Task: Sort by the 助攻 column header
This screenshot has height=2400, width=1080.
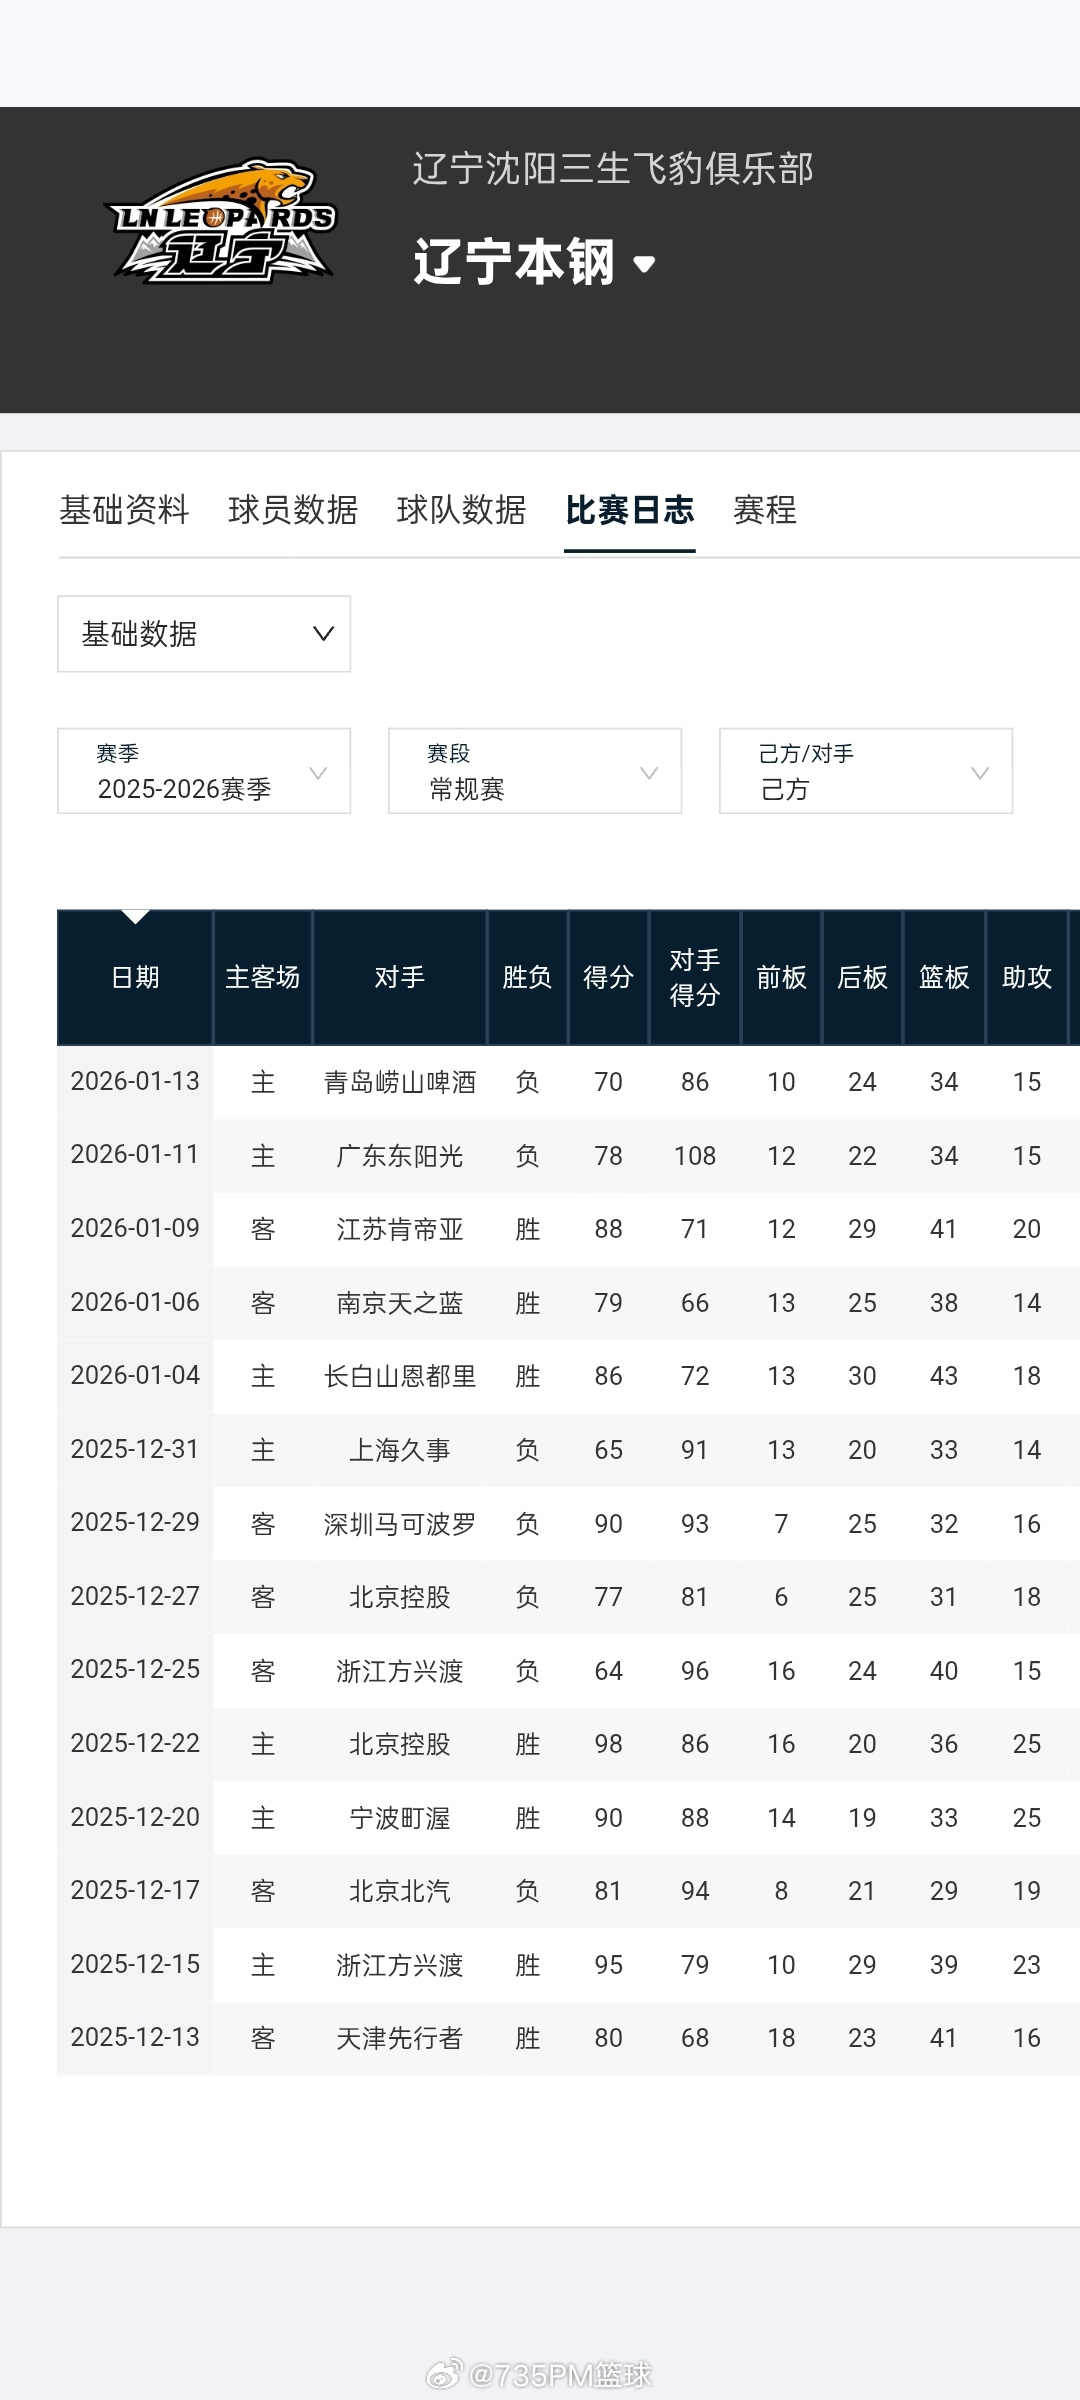Action: point(1027,977)
